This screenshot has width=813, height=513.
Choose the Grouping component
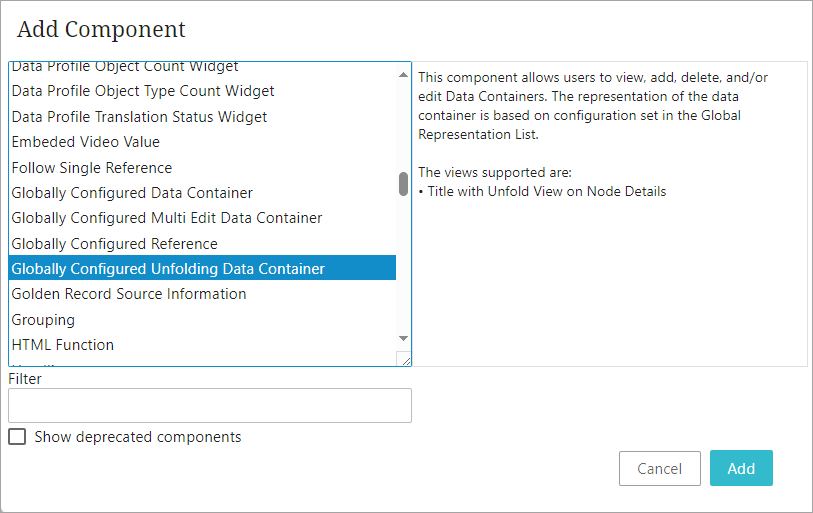pos(43,320)
